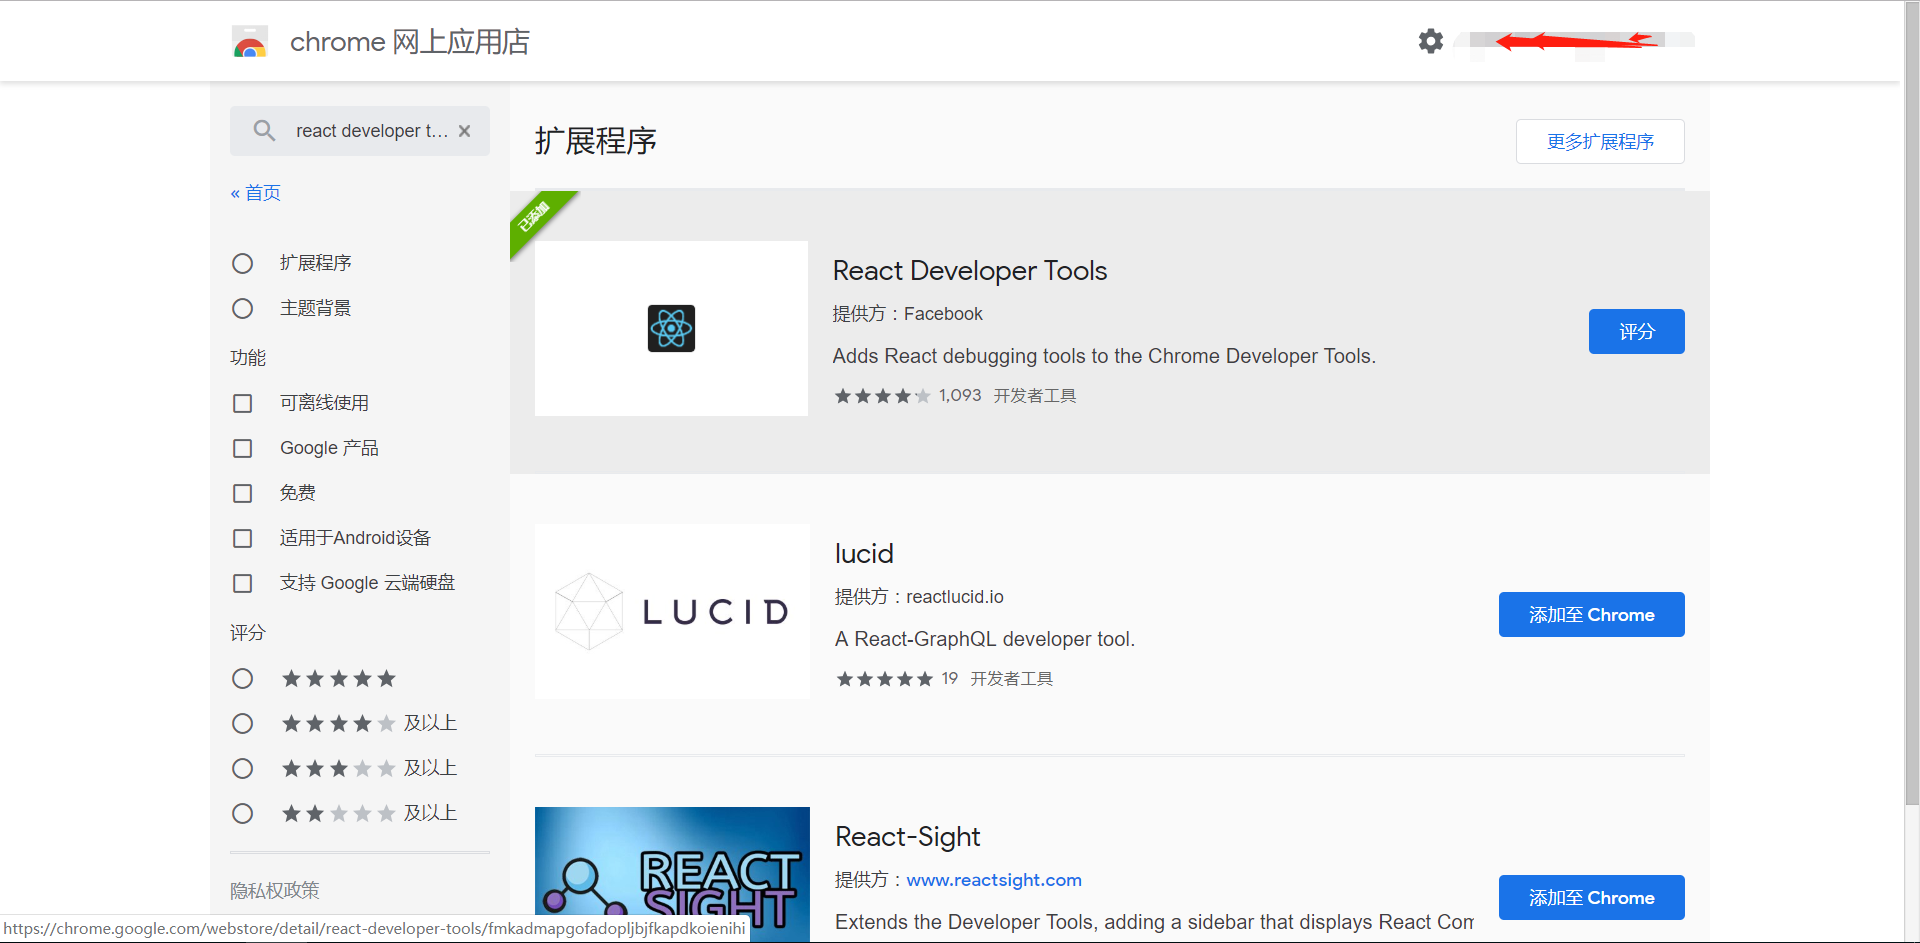Clear the search box with the X
Viewport: 1920px width, 943px height.
tap(464, 131)
